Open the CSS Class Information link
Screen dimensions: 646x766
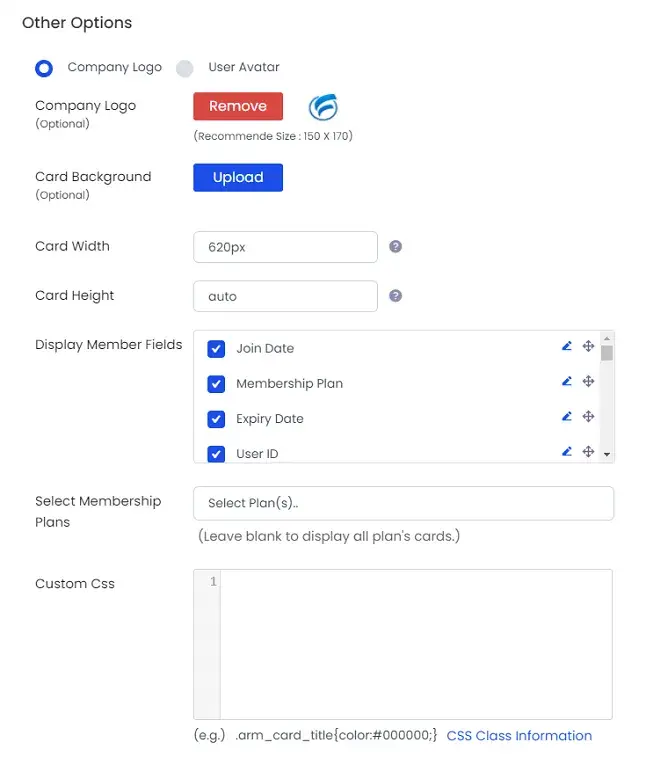[519, 736]
